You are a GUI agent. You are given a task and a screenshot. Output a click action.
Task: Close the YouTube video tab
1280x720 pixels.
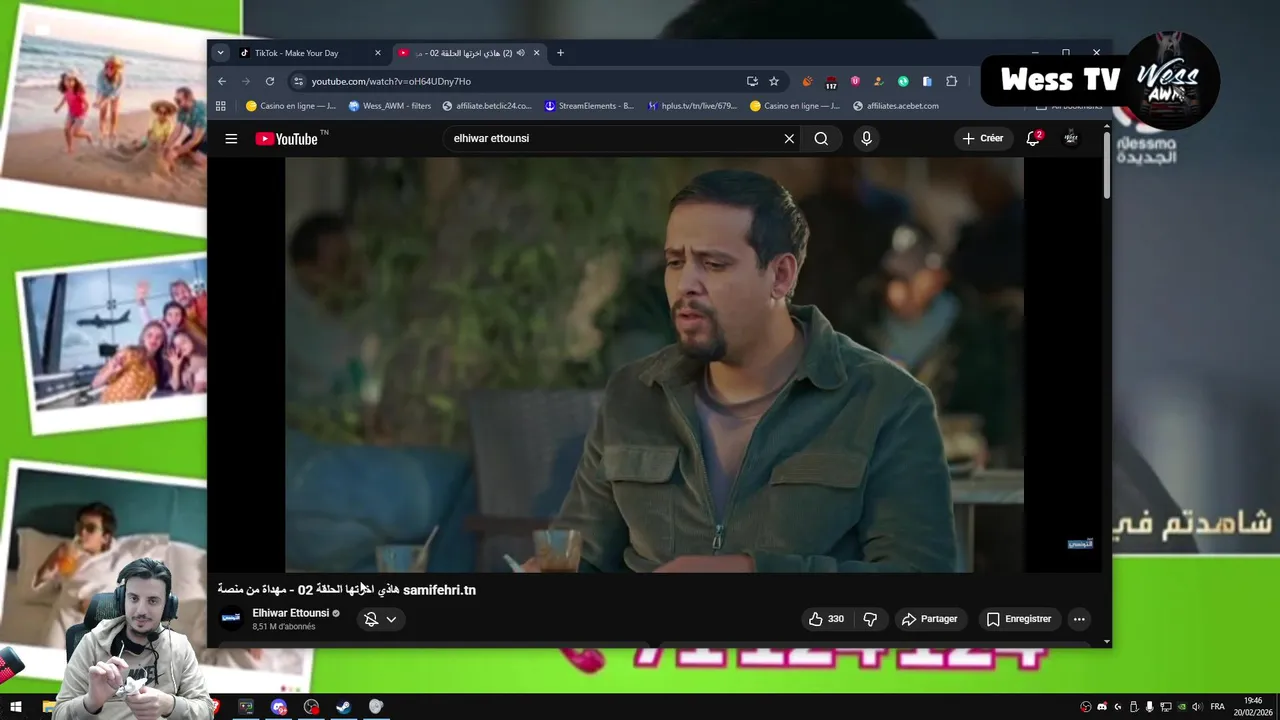tap(536, 53)
